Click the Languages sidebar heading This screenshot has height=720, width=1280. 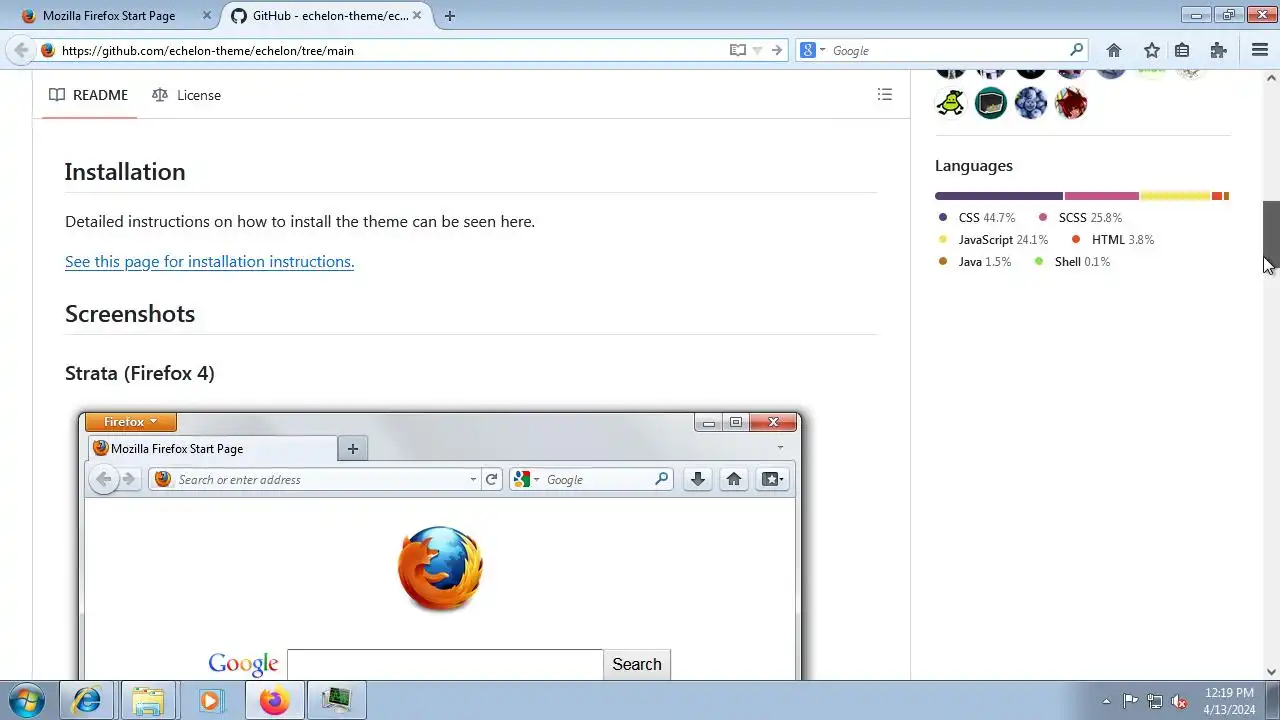point(974,166)
